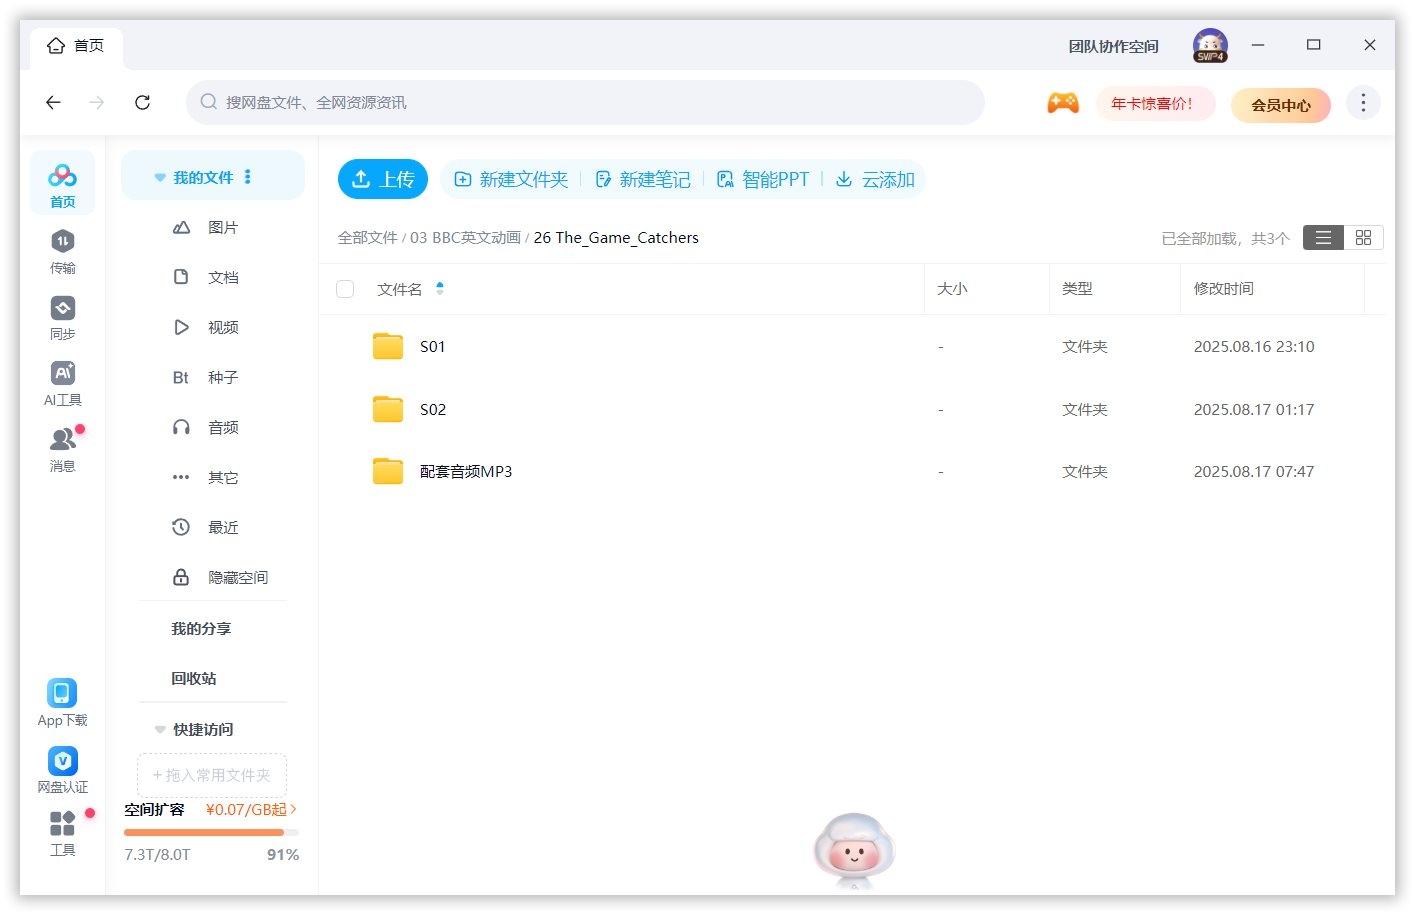This screenshot has height=915, width=1415.
Task: Collapse the 快捷访问 section
Action: pos(160,729)
